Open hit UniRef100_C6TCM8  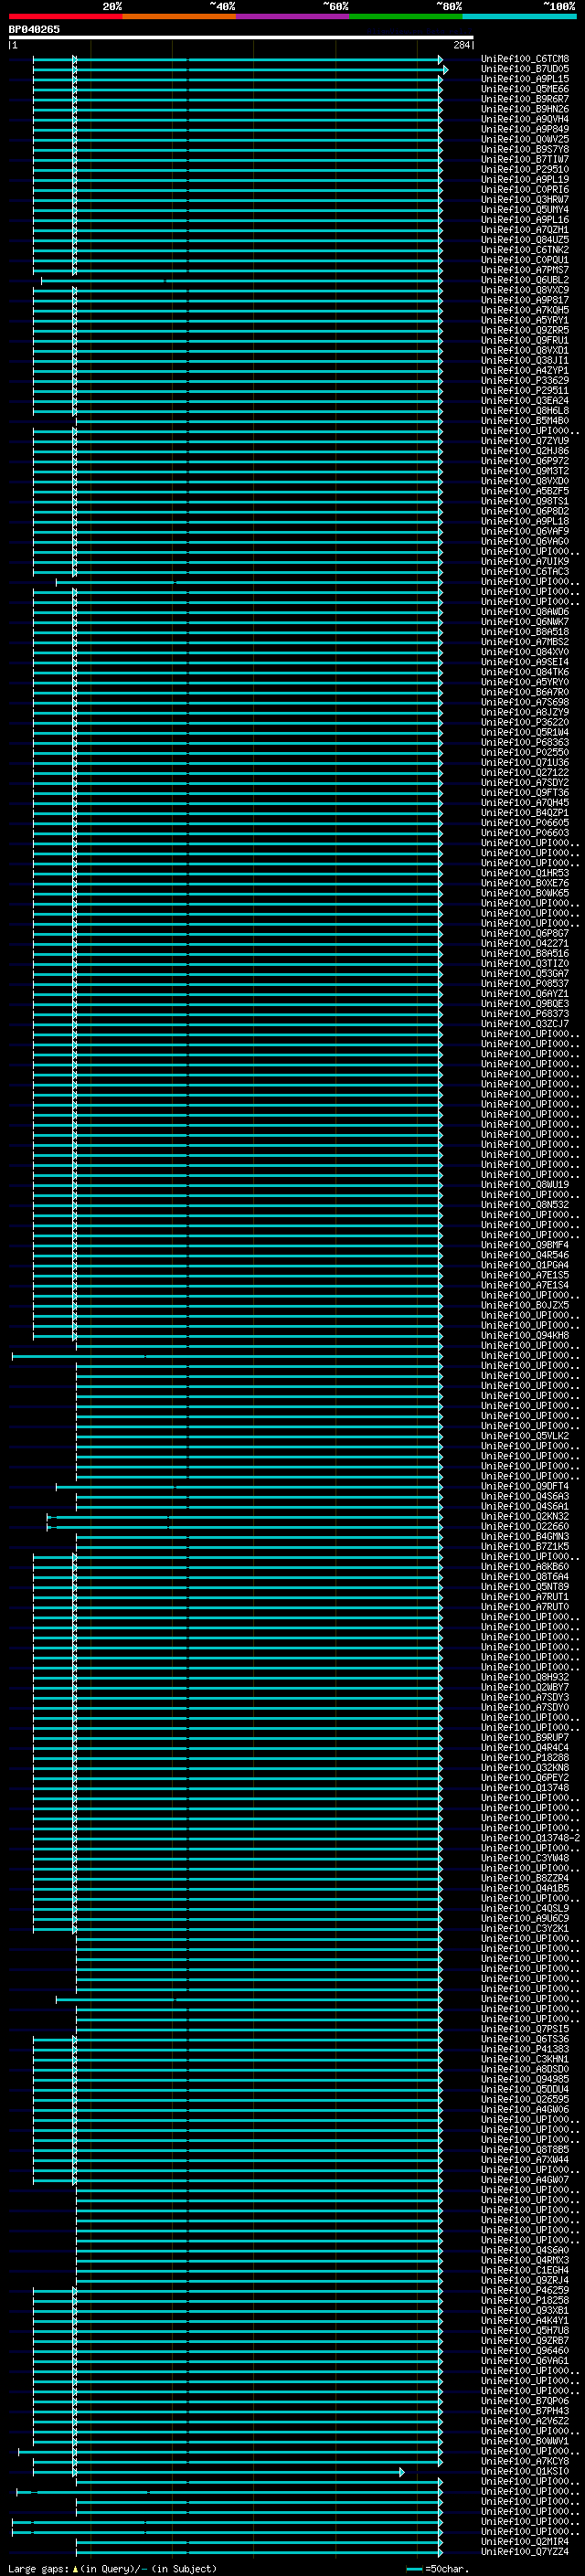(x=525, y=59)
